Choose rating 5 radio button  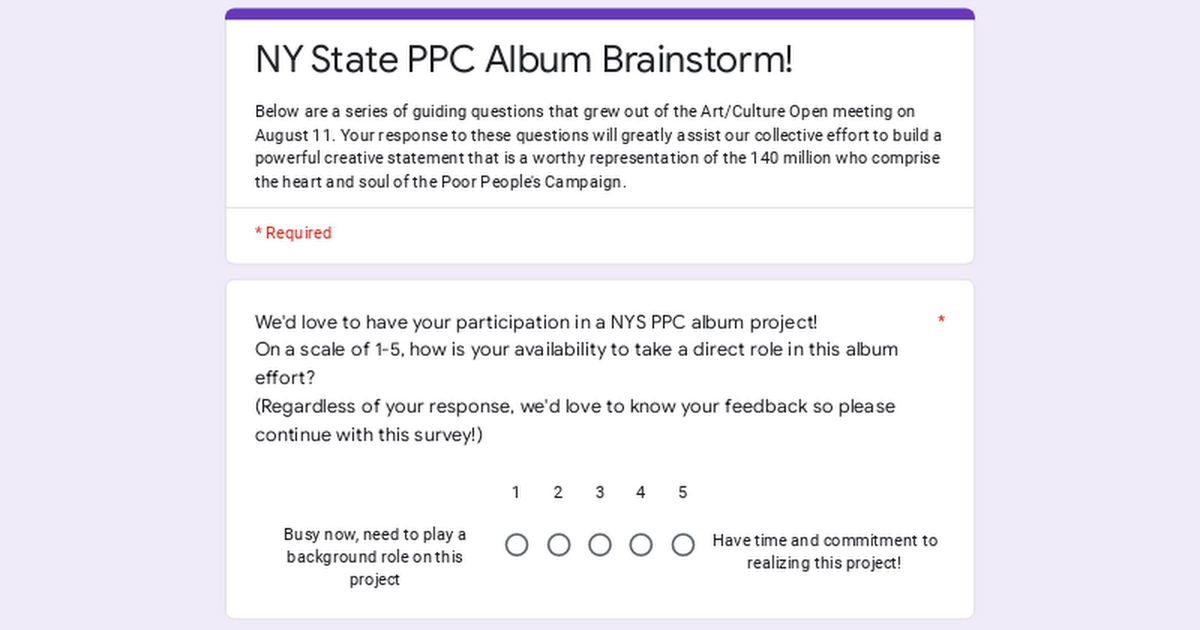tap(683, 545)
